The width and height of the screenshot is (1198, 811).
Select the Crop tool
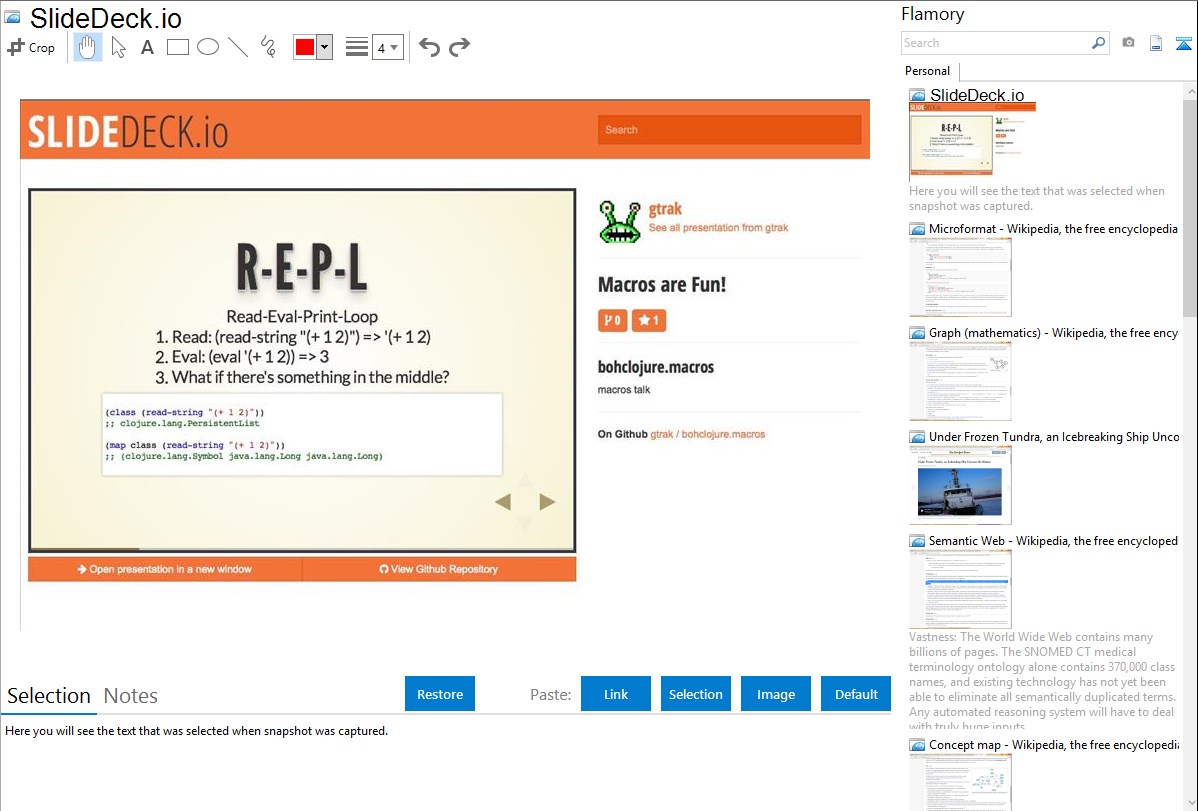[x=31, y=47]
